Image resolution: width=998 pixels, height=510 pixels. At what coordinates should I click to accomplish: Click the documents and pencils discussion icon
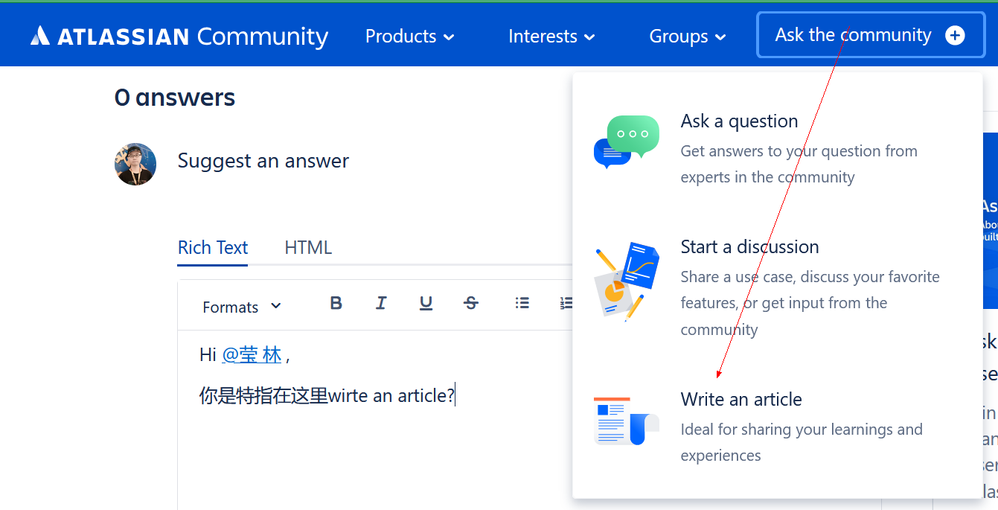[x=627, y=281]
